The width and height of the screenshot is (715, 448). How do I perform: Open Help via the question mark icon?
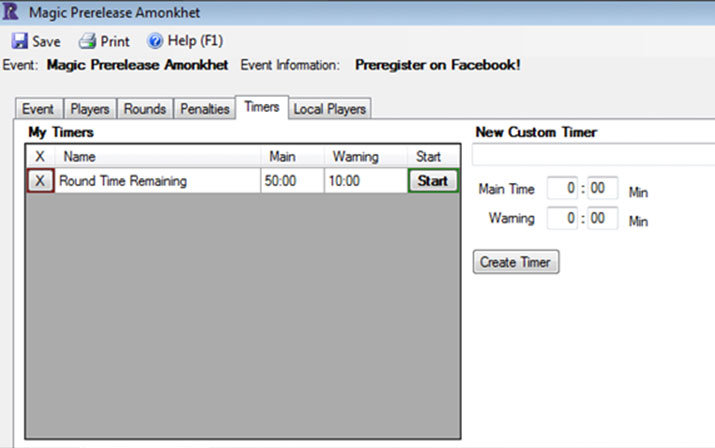(155, 41)
